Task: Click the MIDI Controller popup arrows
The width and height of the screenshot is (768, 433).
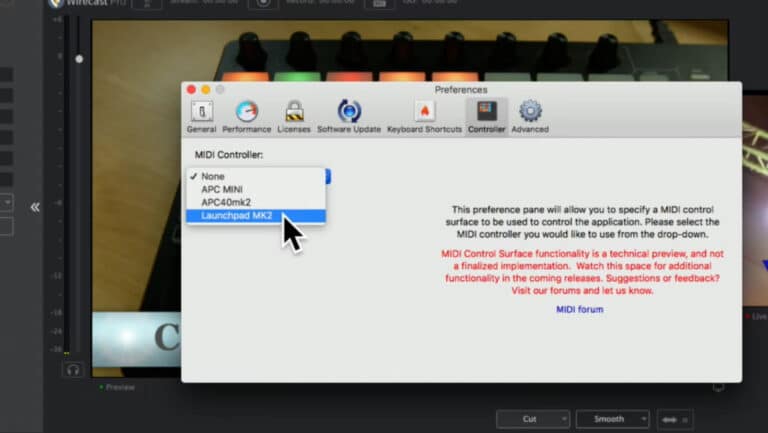Action: pyautogui.click(x=328, y=176)
